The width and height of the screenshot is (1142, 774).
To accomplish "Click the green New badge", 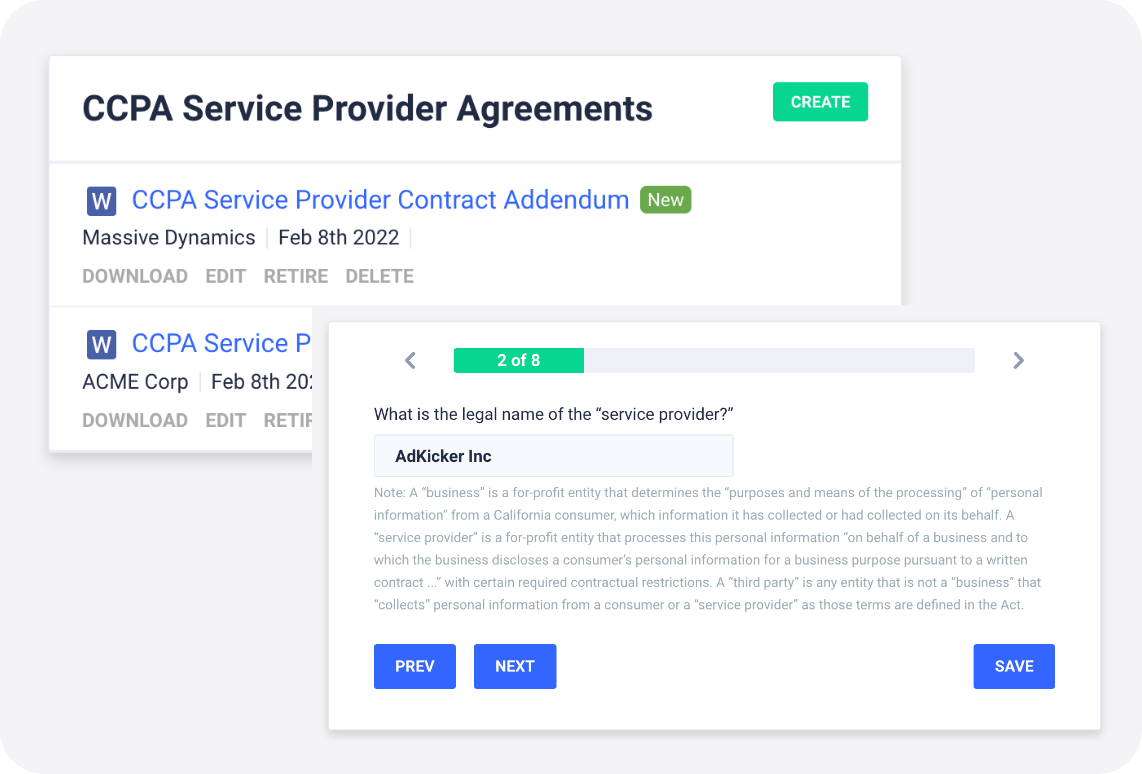I will 665,200.
